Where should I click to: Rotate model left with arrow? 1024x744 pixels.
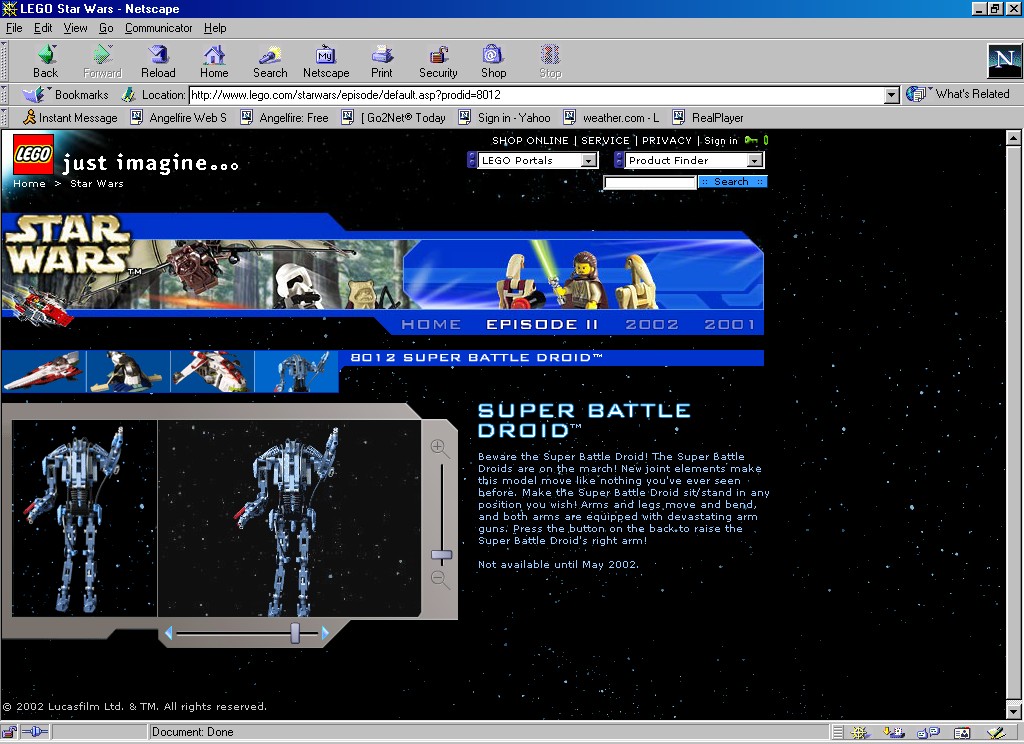[168, 632]
